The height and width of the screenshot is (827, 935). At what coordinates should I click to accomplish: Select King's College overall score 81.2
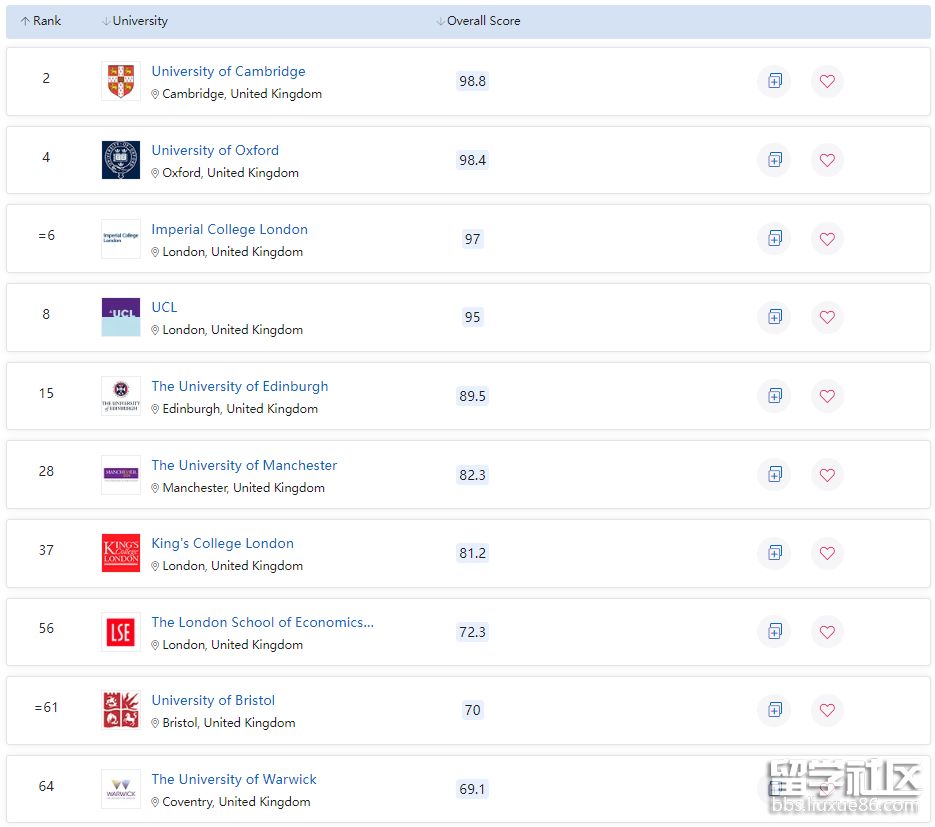click(472, 553)
